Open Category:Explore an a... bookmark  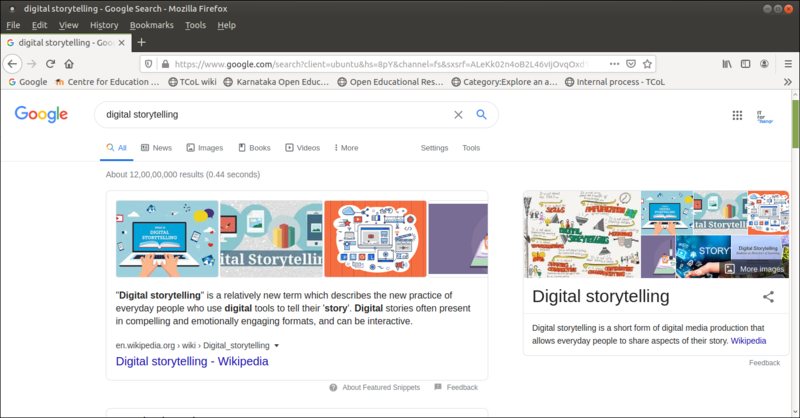point(504,82)
